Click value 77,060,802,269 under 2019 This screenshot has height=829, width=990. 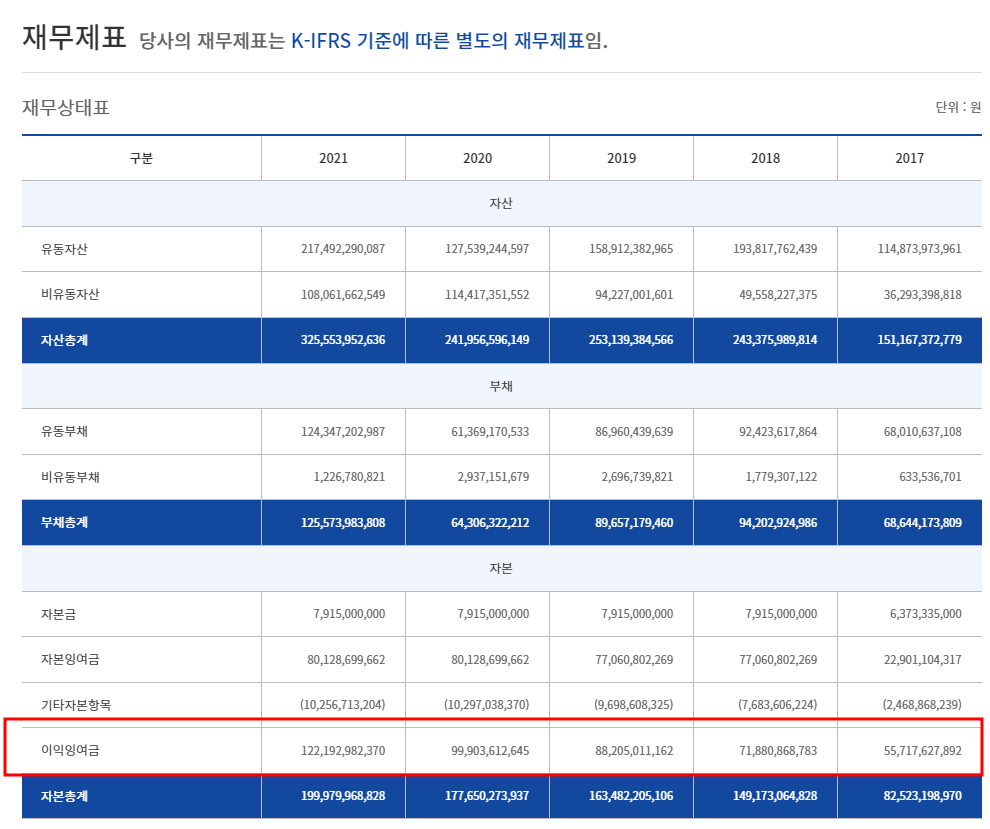click(634, 659)
